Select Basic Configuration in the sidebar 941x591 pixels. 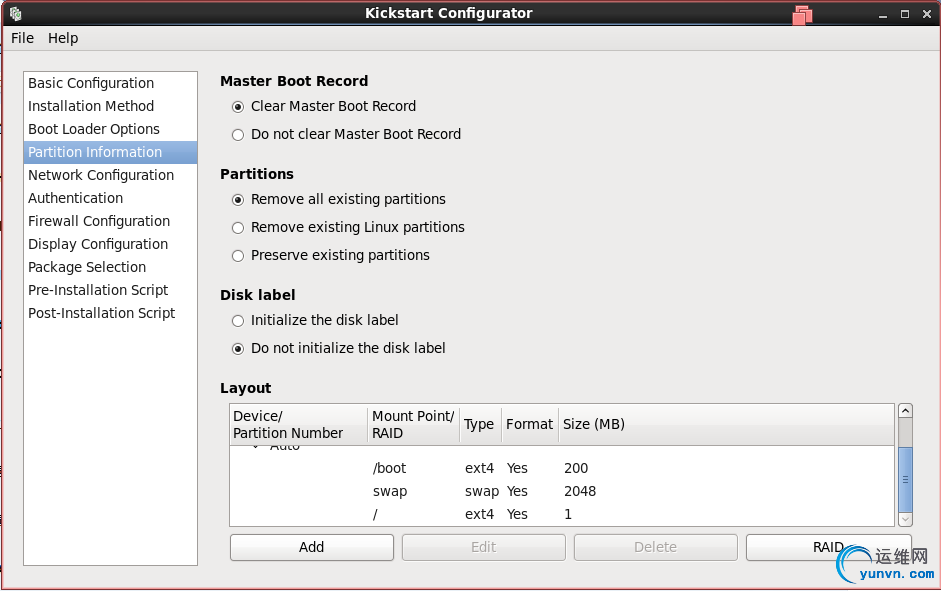pos(110,83)
